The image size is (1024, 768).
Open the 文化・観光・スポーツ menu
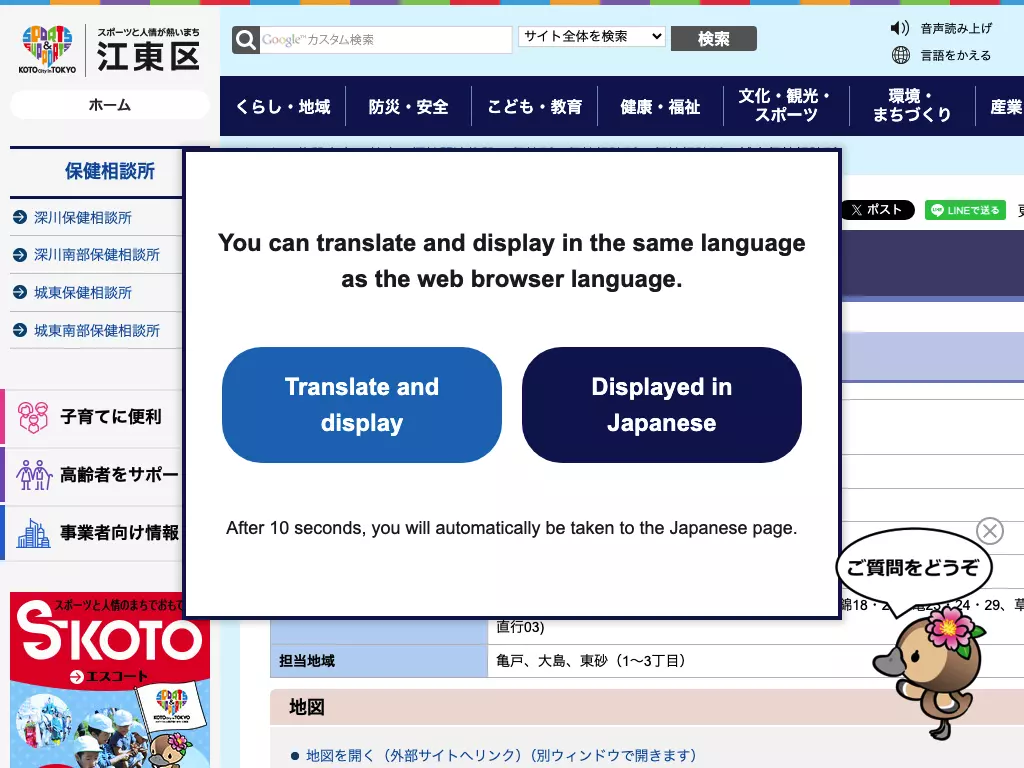click(786, 106)
